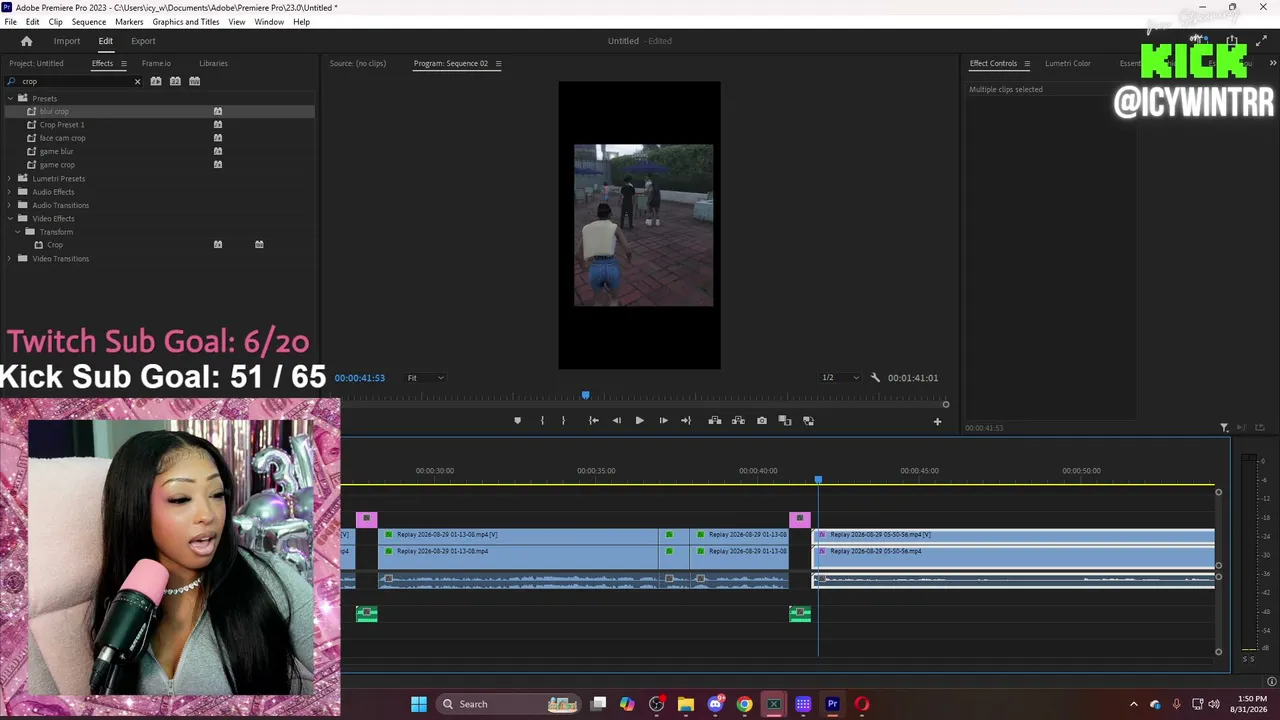Image resolution: width=1280 pixels, height=720 pixels.
Task: Click the Extract button
Action: 738,421
